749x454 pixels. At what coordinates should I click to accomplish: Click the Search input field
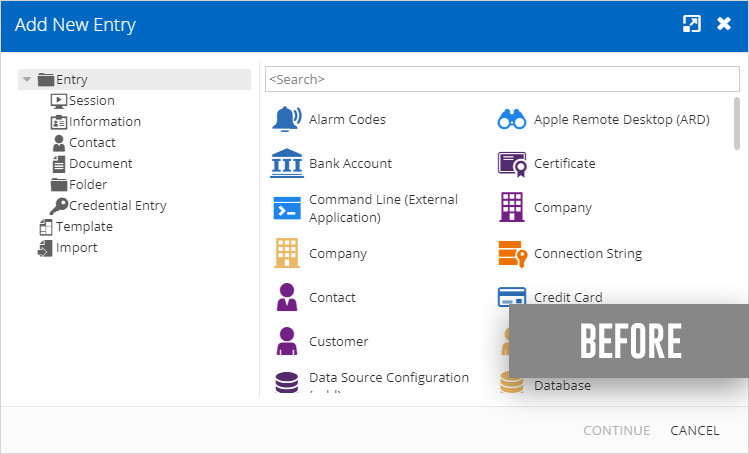coord(502,79)
